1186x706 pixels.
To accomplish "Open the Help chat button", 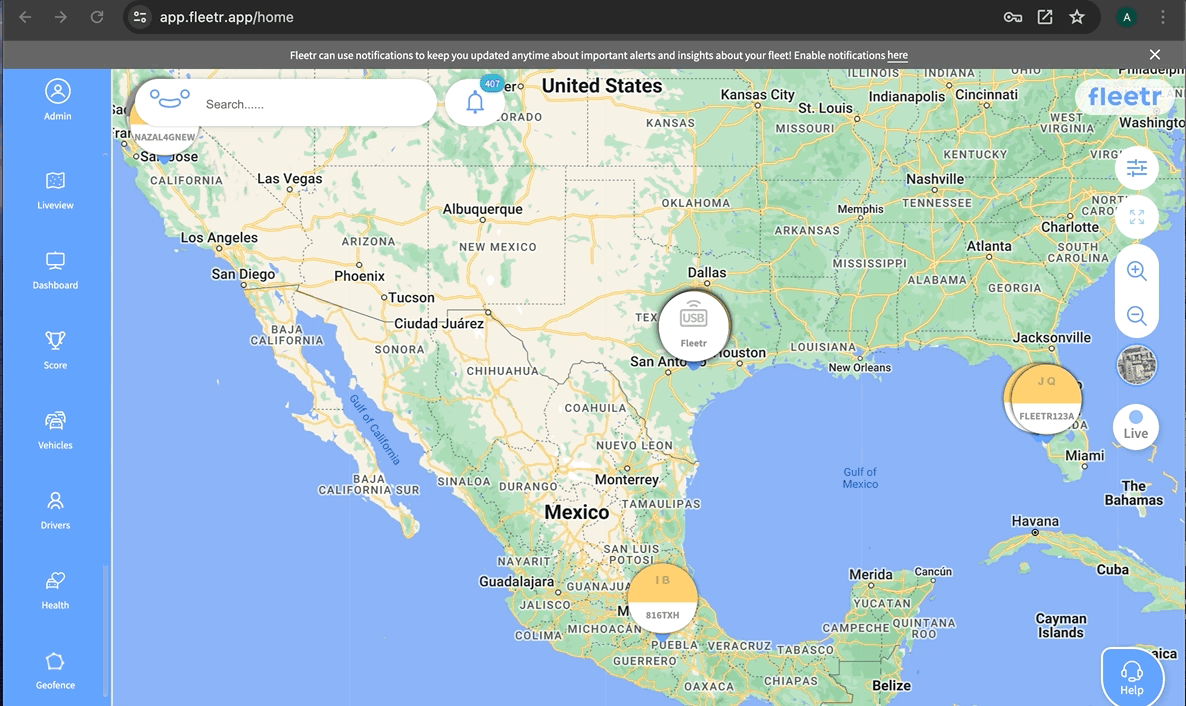I will tap(1132, 676).
